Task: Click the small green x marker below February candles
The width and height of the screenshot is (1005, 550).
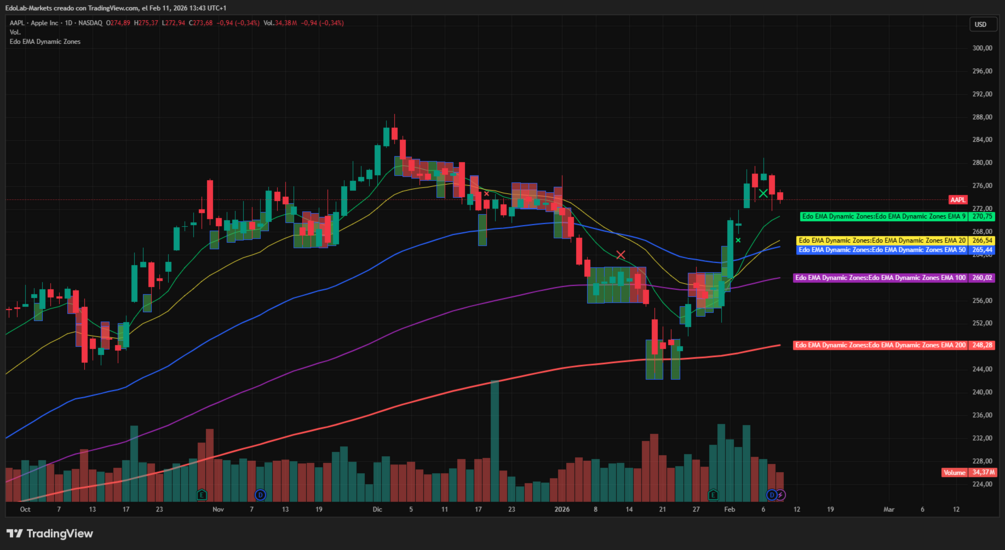Action: coord(738,240)
